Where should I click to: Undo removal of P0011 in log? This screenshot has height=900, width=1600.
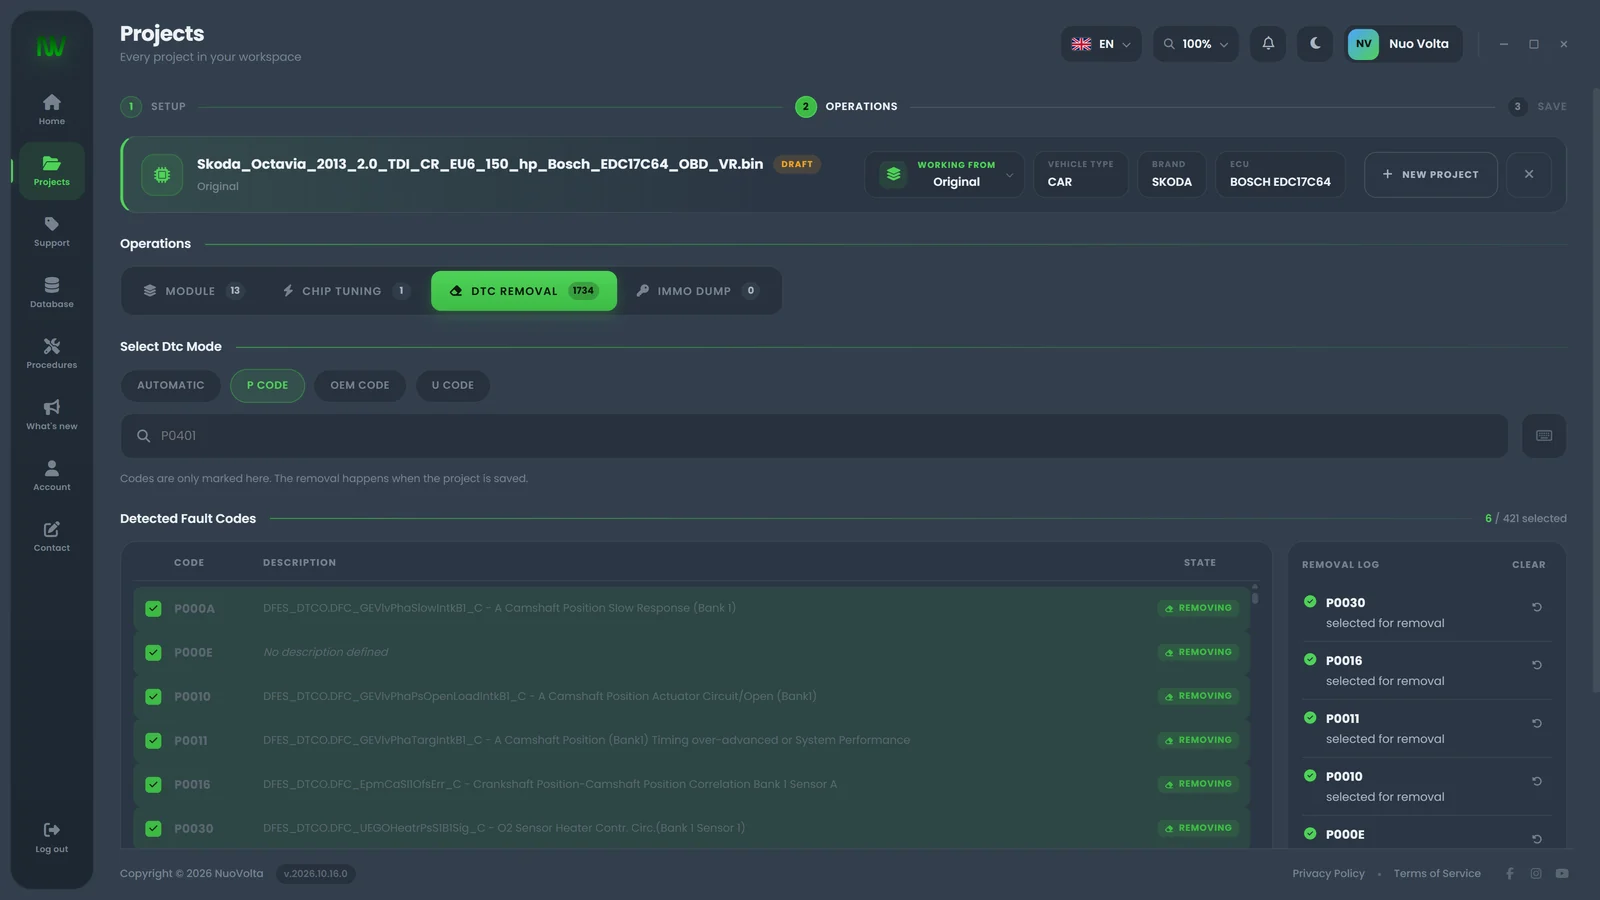[x=1537, y=723]
